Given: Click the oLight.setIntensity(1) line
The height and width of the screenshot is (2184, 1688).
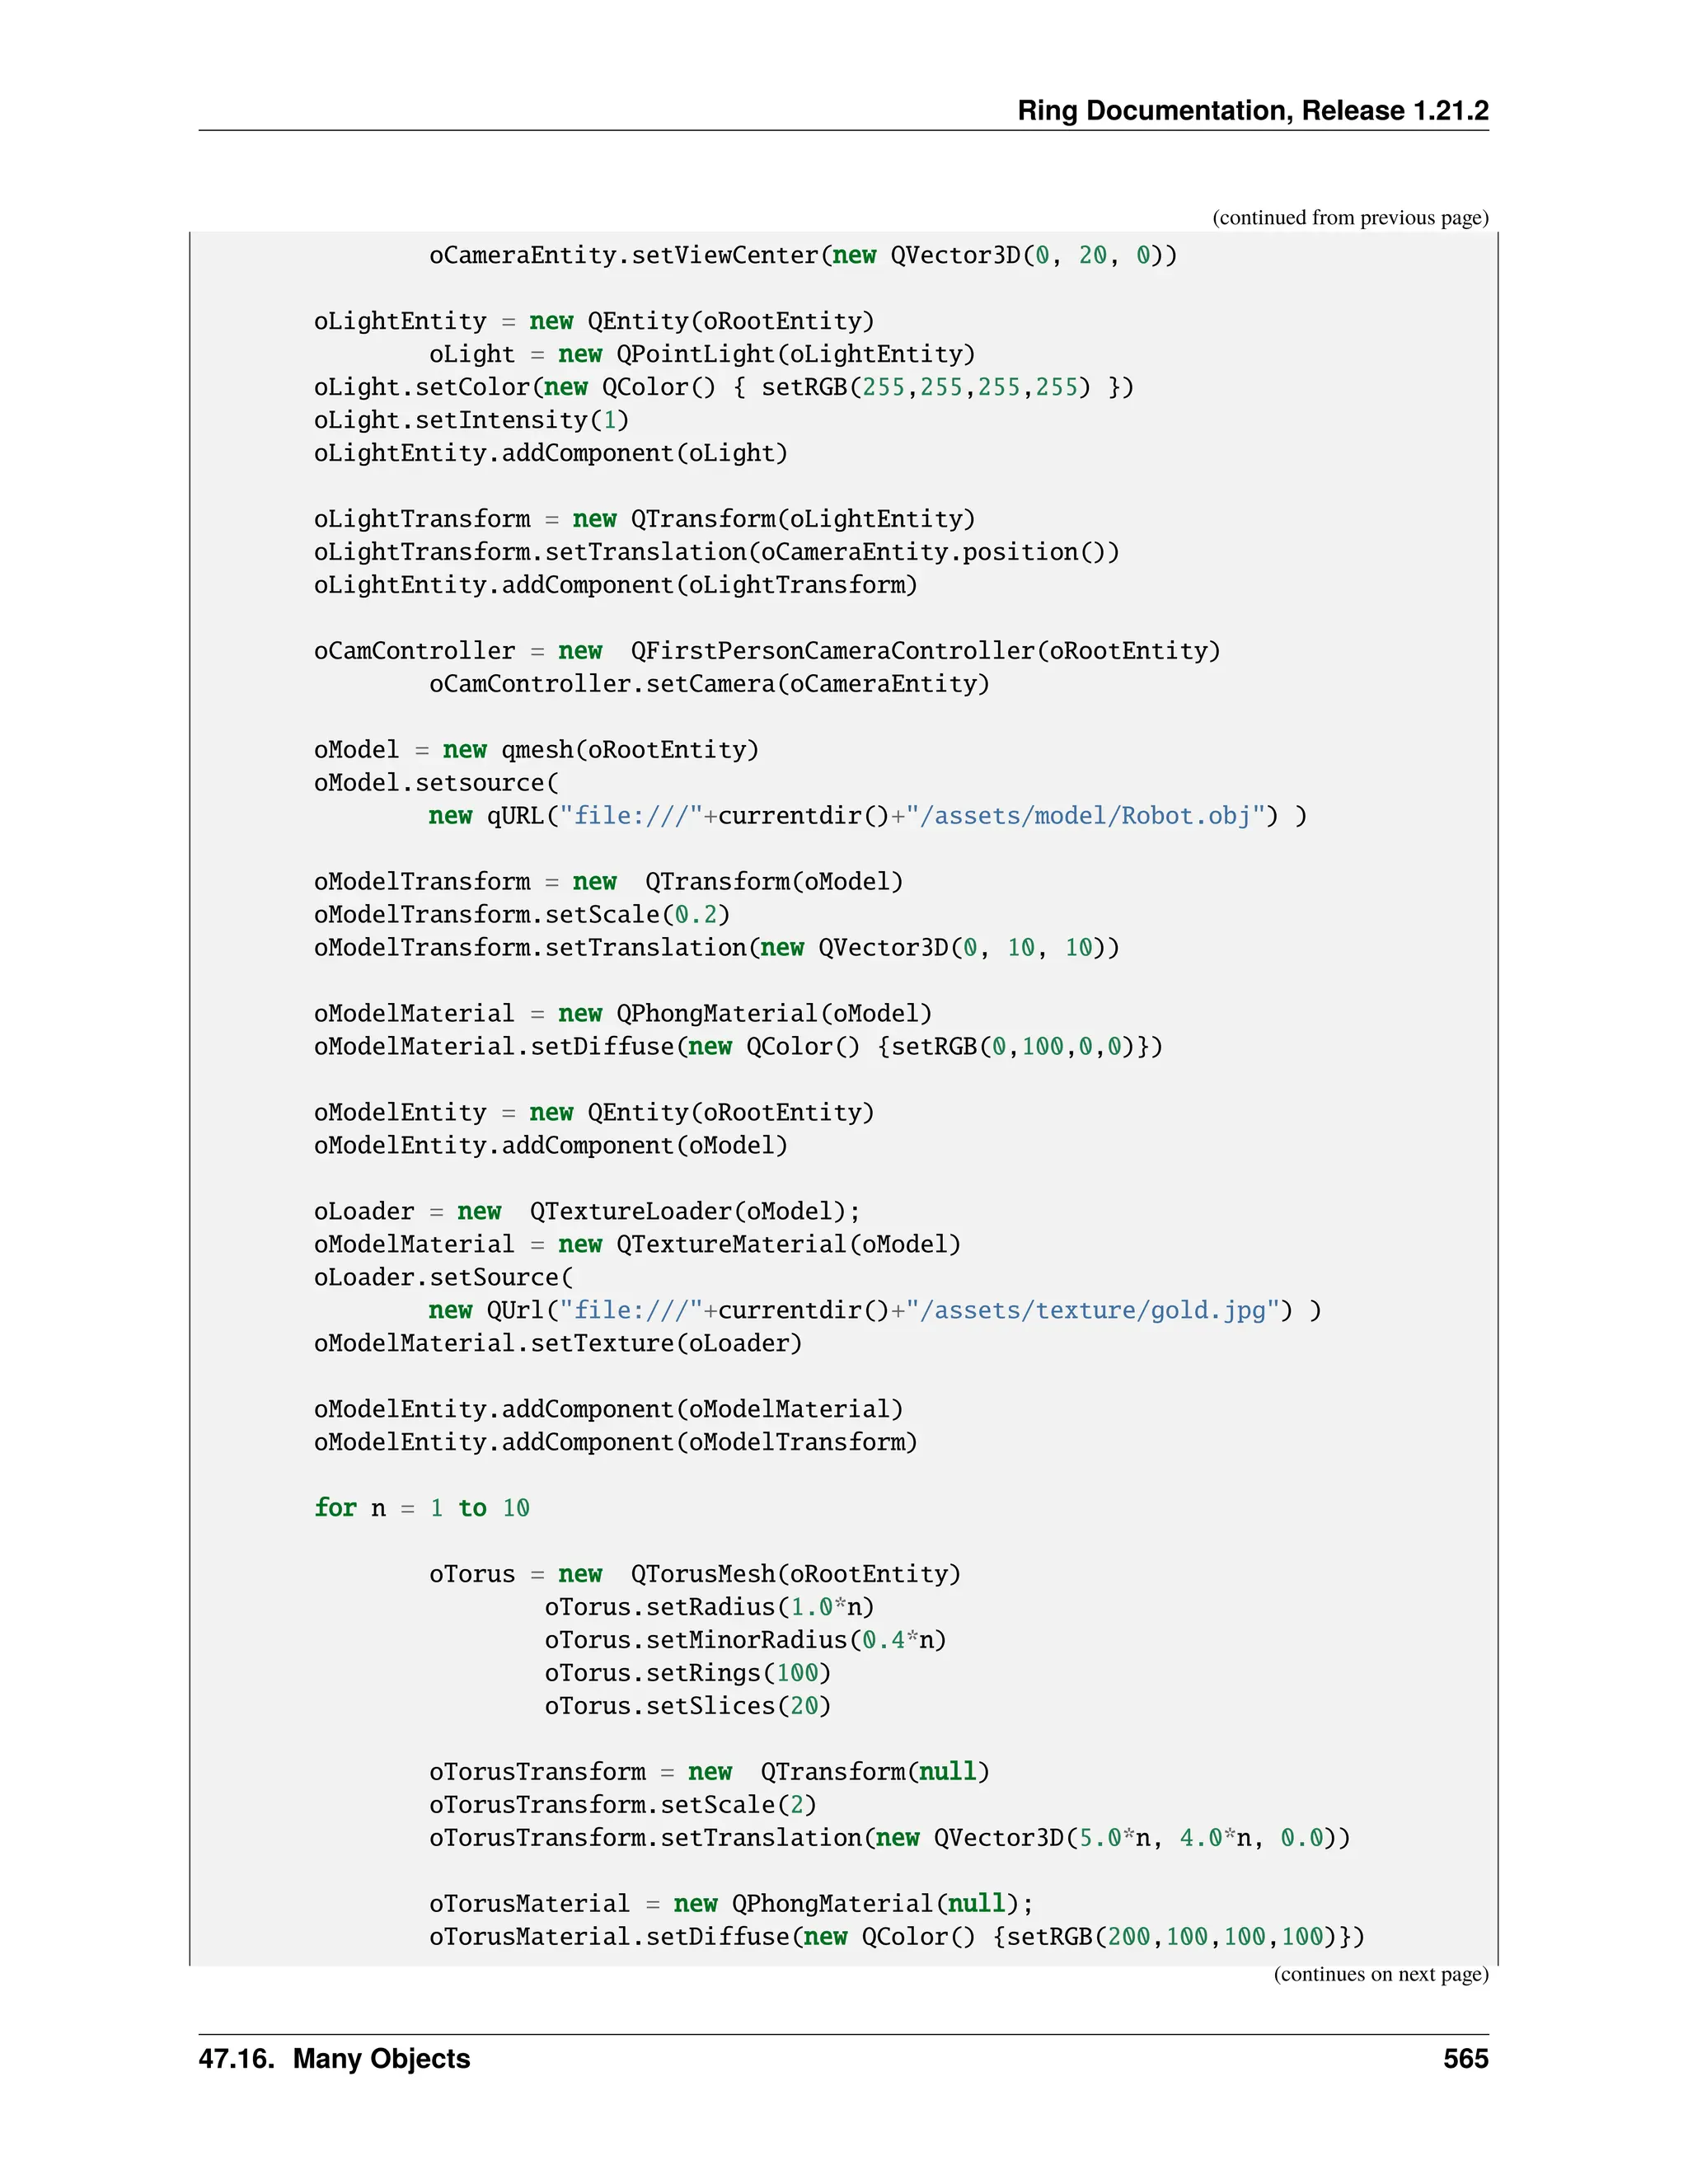Looking at the screenshot, I should tap(471, 420).
